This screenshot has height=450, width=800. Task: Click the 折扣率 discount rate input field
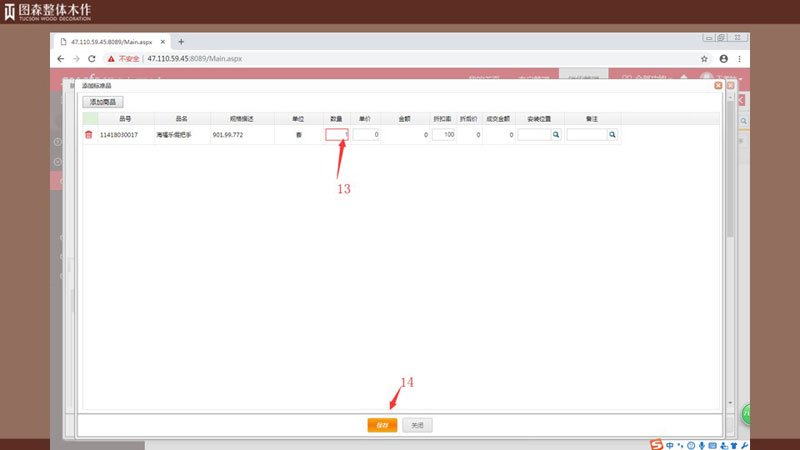click(444, 134)
